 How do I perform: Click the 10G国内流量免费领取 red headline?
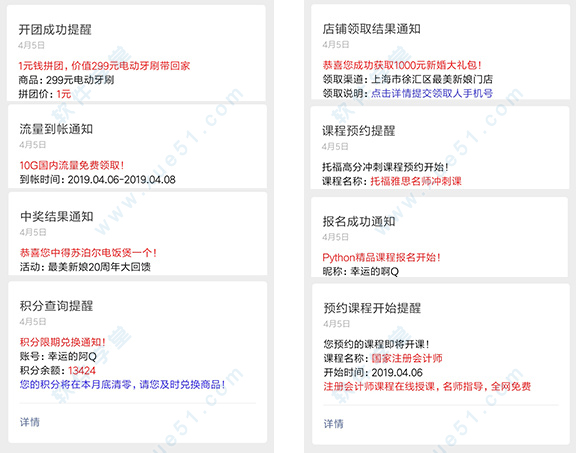point(72,165)
